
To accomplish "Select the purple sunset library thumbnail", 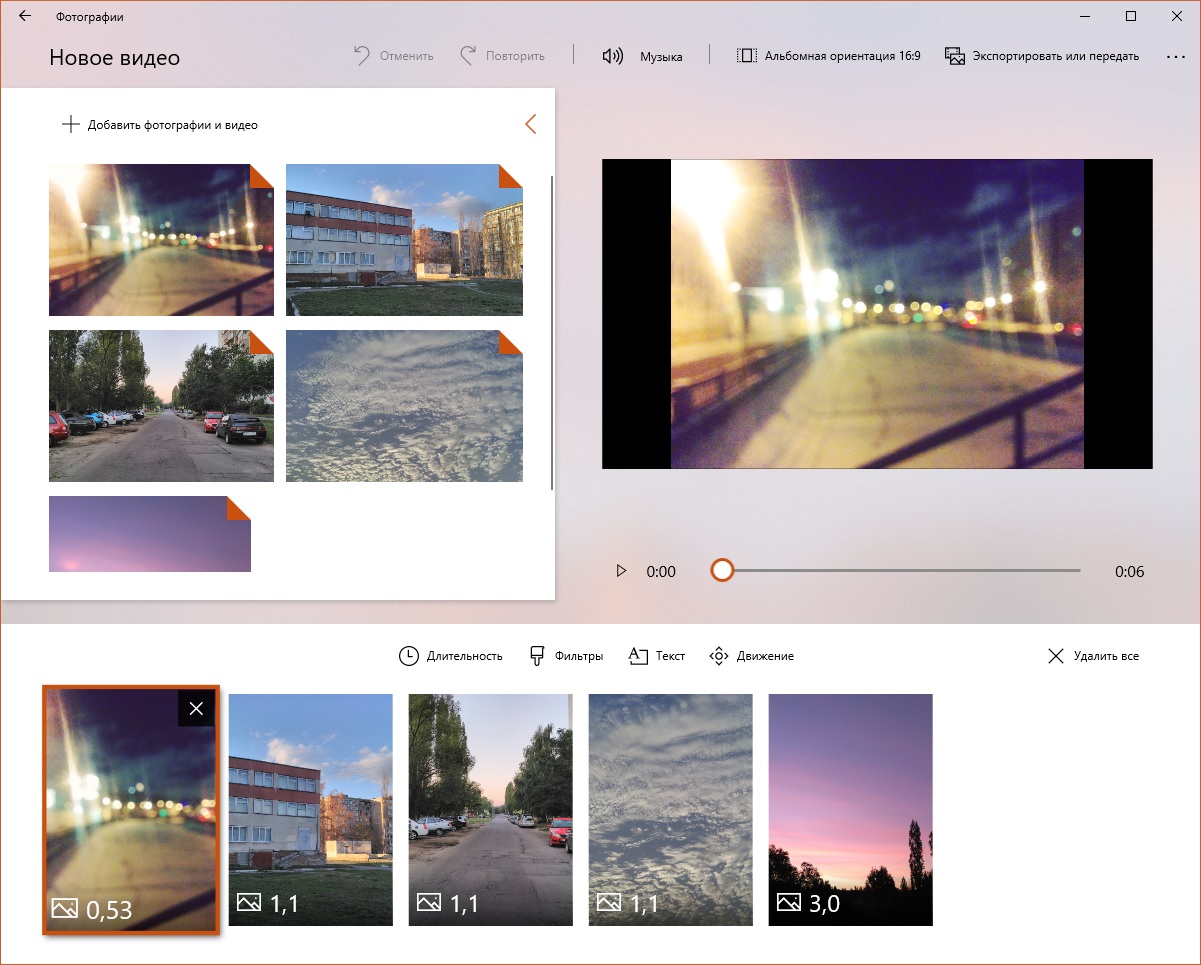I will [150, 534].
